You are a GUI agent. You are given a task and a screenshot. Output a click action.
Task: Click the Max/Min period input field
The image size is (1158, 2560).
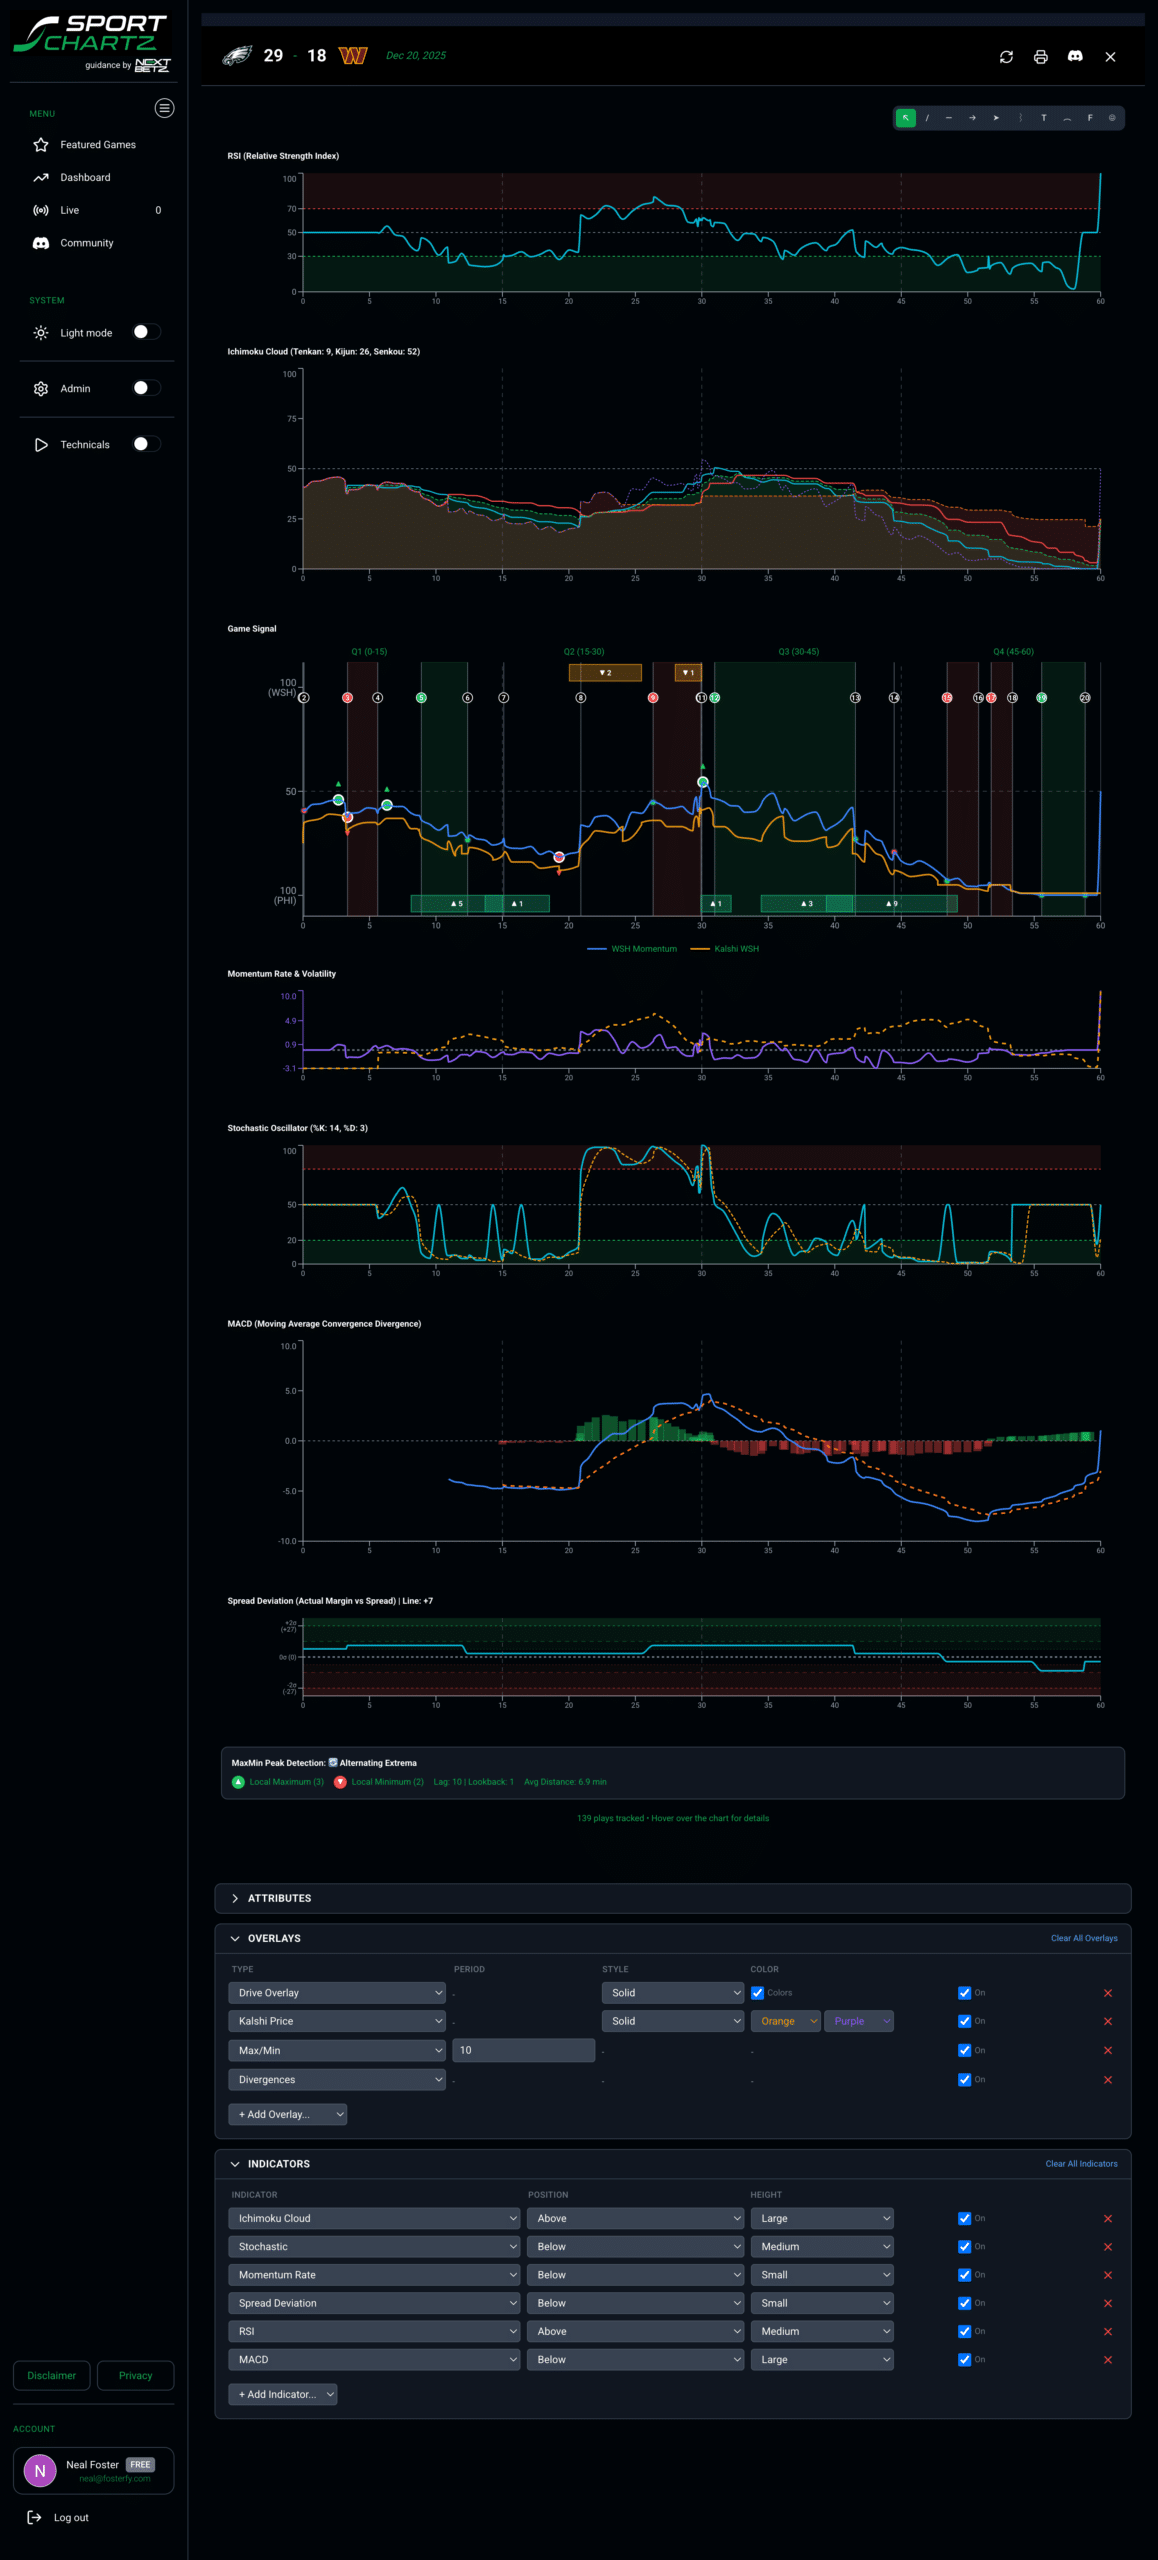(523, 2050)
